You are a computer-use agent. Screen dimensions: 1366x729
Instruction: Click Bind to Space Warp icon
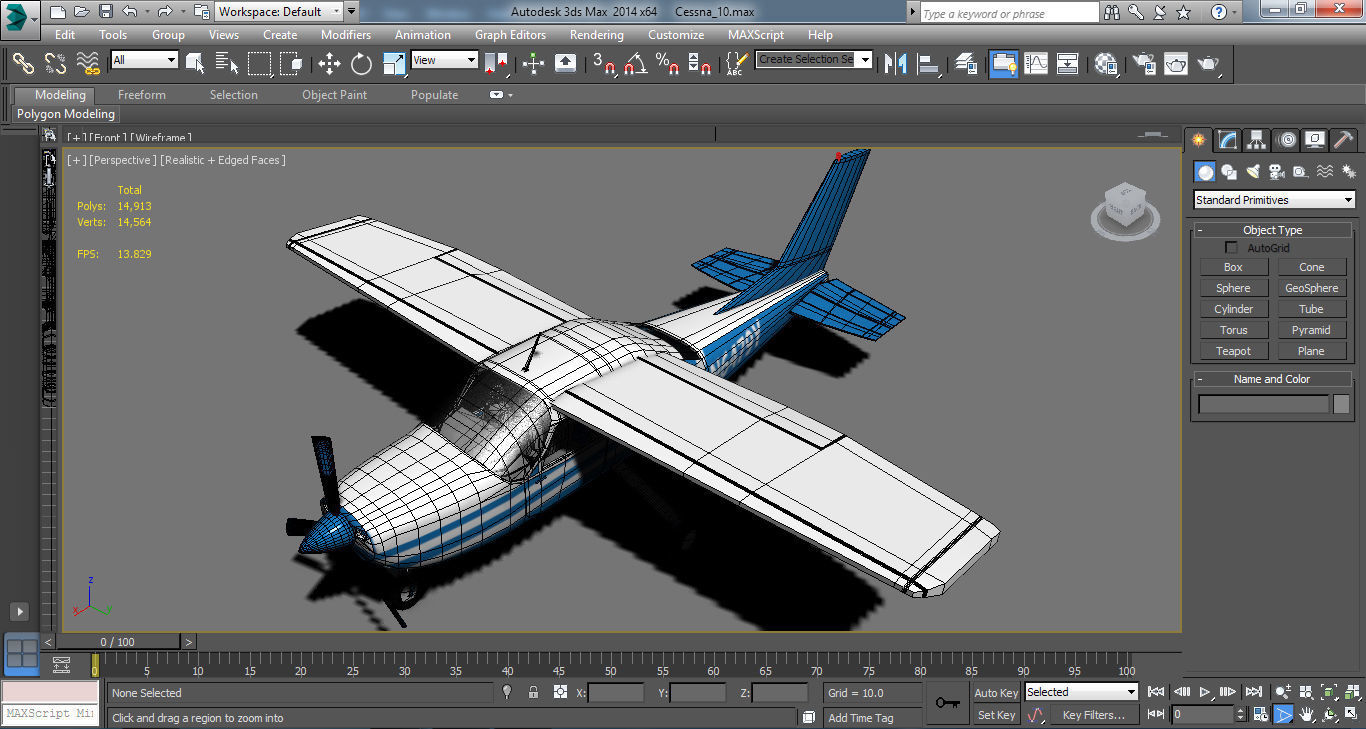click(88, 64)
